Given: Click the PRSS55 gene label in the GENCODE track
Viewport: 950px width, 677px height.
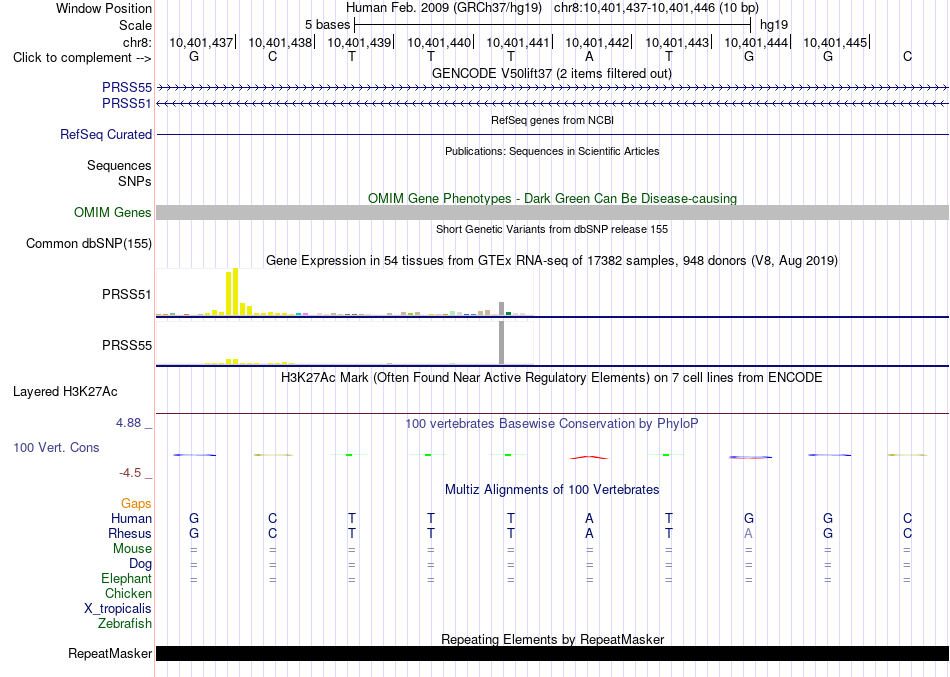Looking at the screenshot, I should click(x=127, y=88).
